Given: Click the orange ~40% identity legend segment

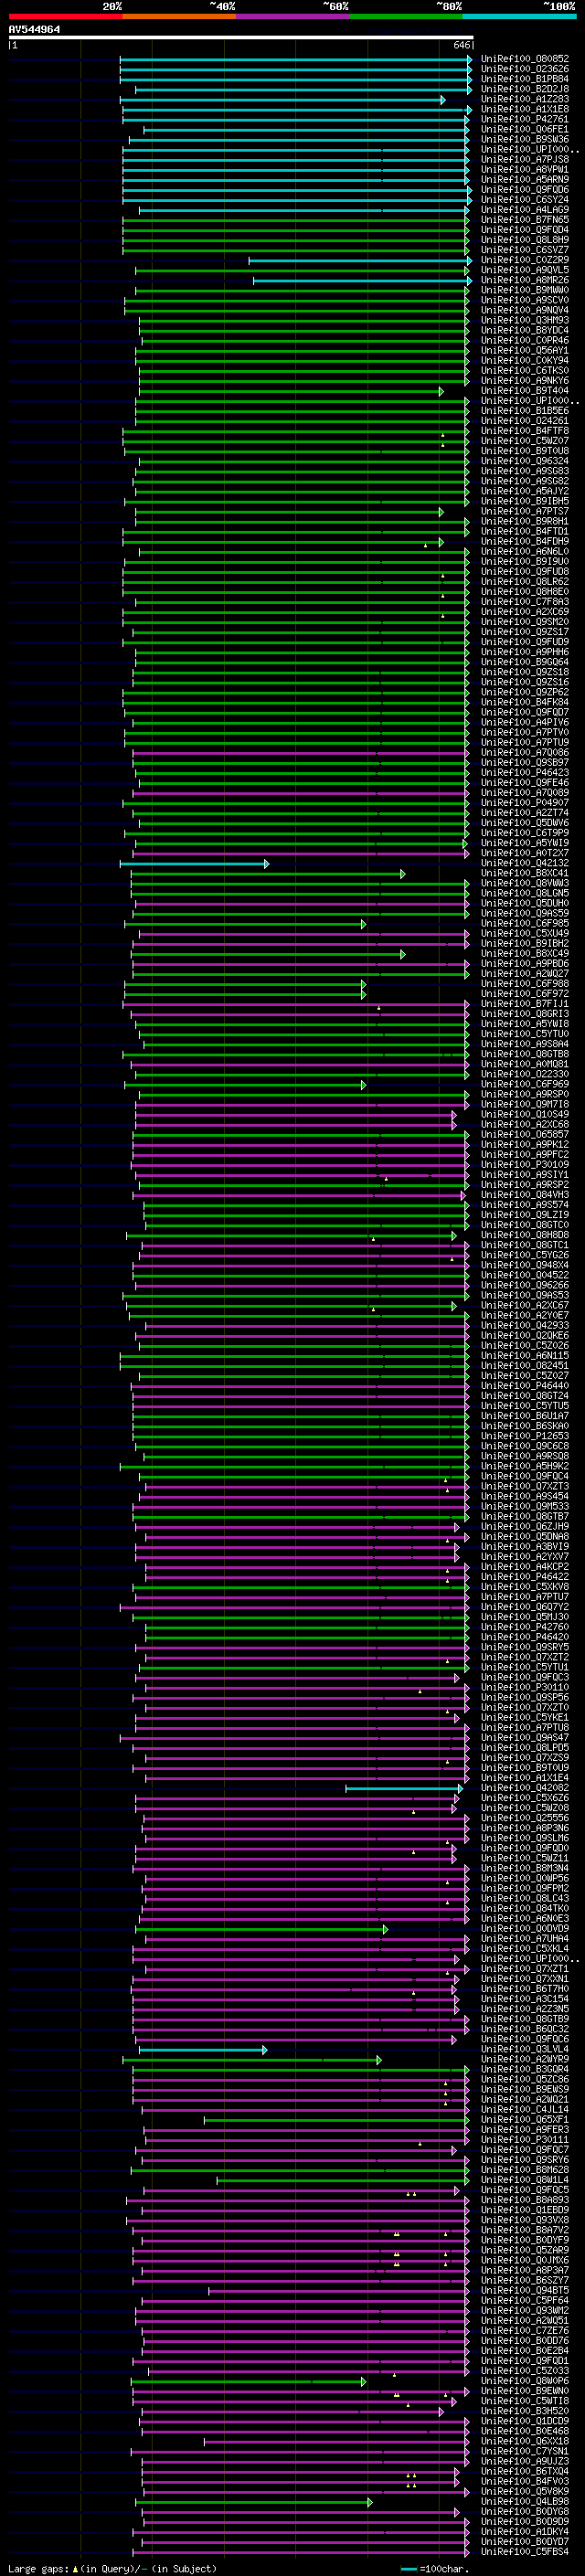Looking at the screenshot, I should click(179, 16).
